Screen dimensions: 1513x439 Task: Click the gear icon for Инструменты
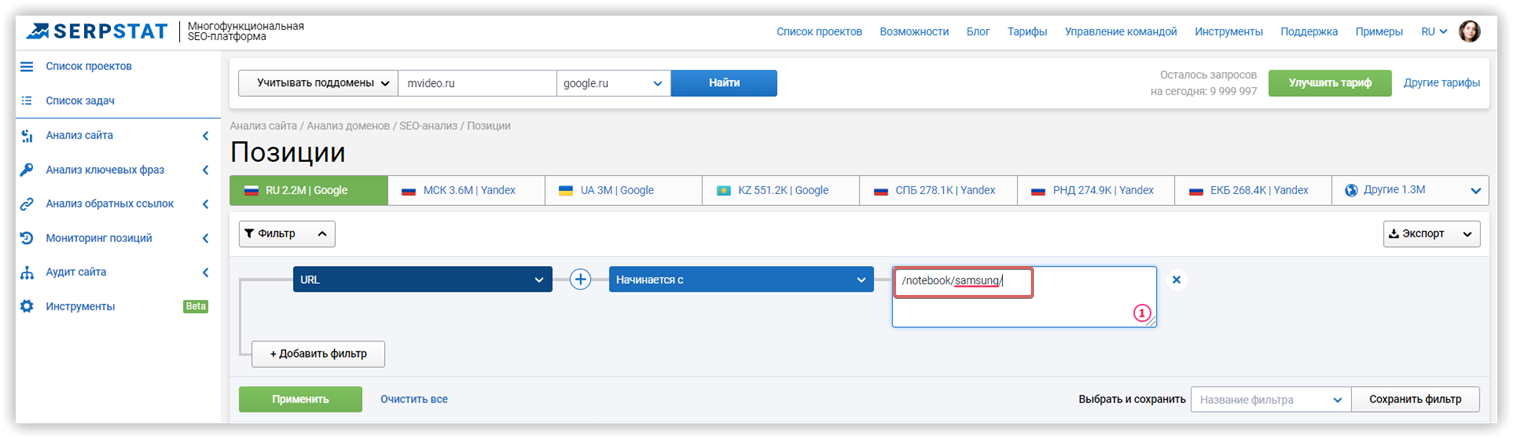point(27,306)
